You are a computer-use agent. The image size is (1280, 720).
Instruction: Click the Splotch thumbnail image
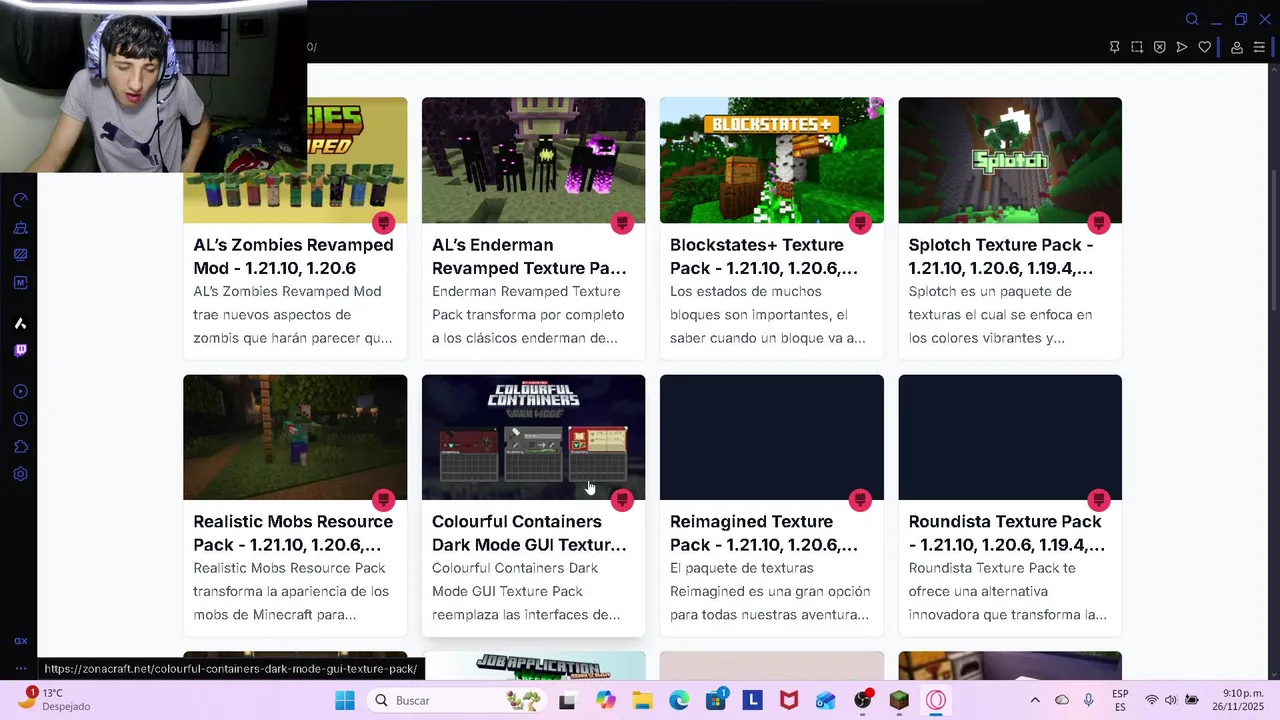(x=1010, y=160)
